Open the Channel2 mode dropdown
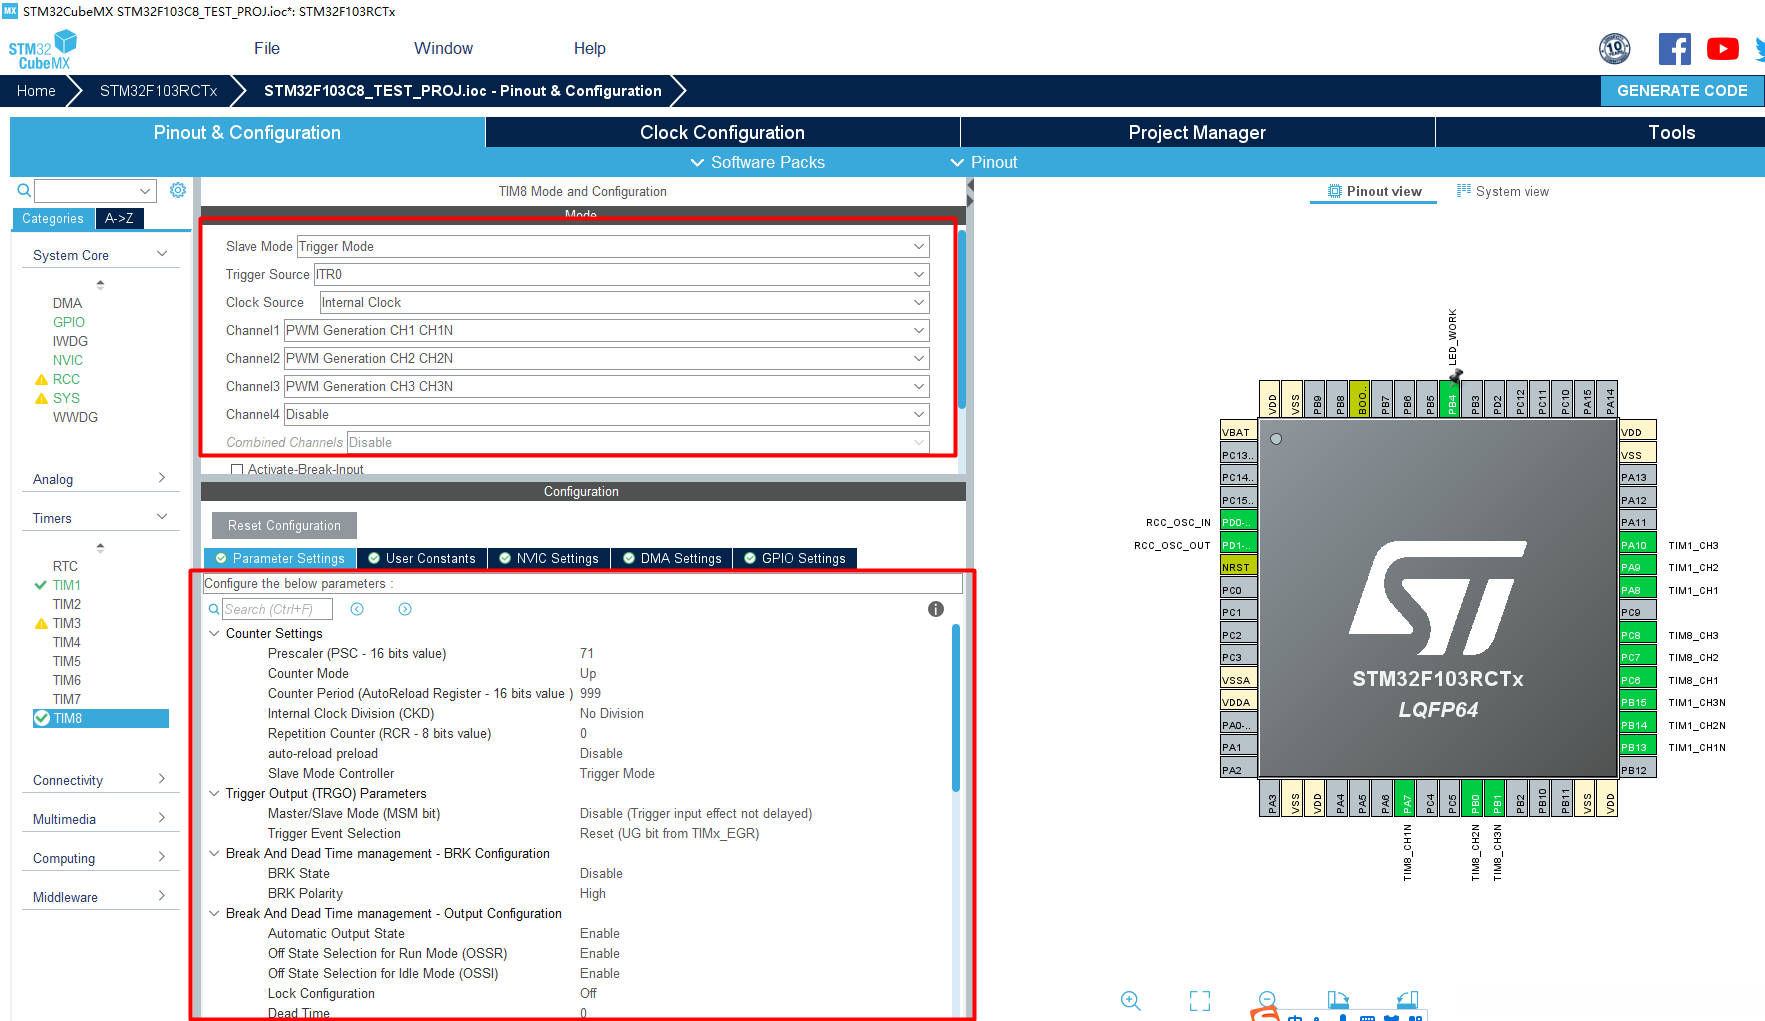This screenshot has height=1021, width=1765. pyautogui.click(x=607, y=358)
